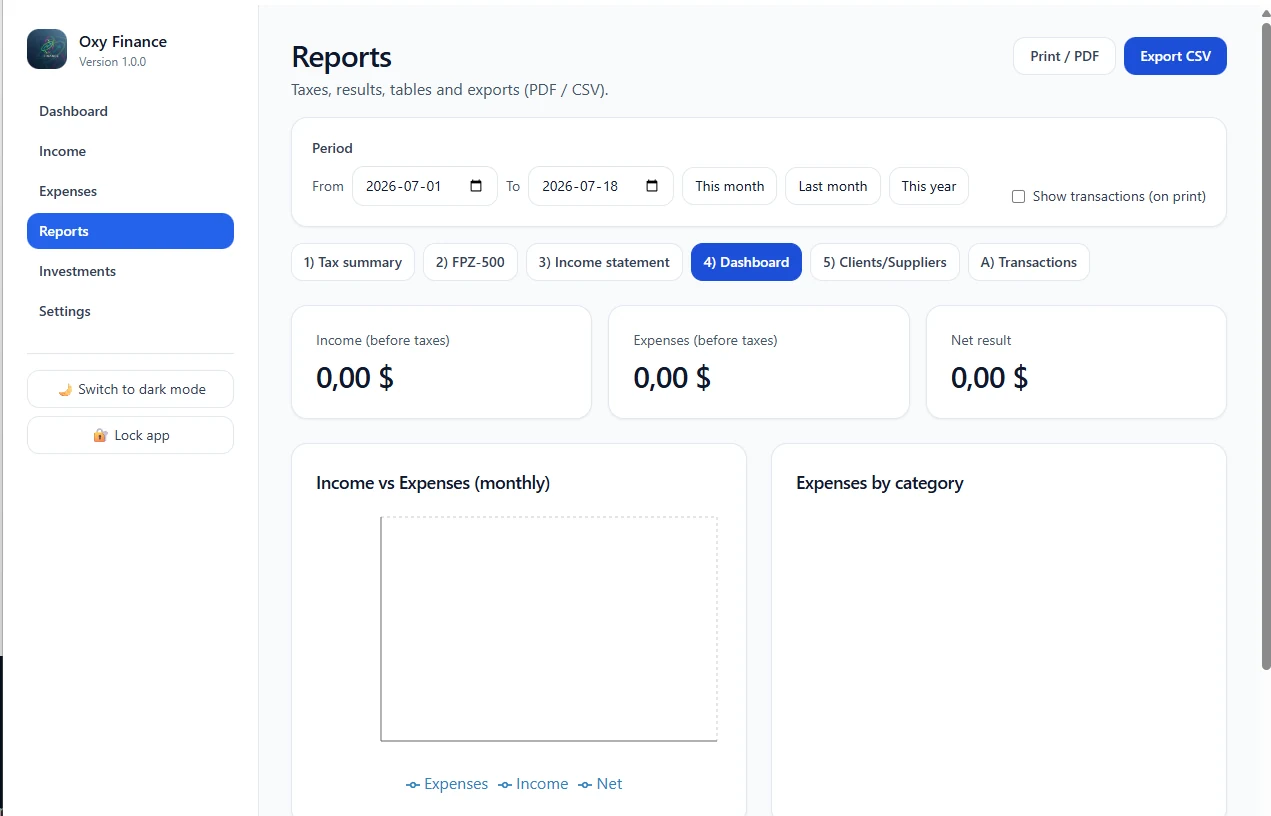The image size is (1271, 816).
Task: Open calendar picker on From date
Action: tap(476, 186)
